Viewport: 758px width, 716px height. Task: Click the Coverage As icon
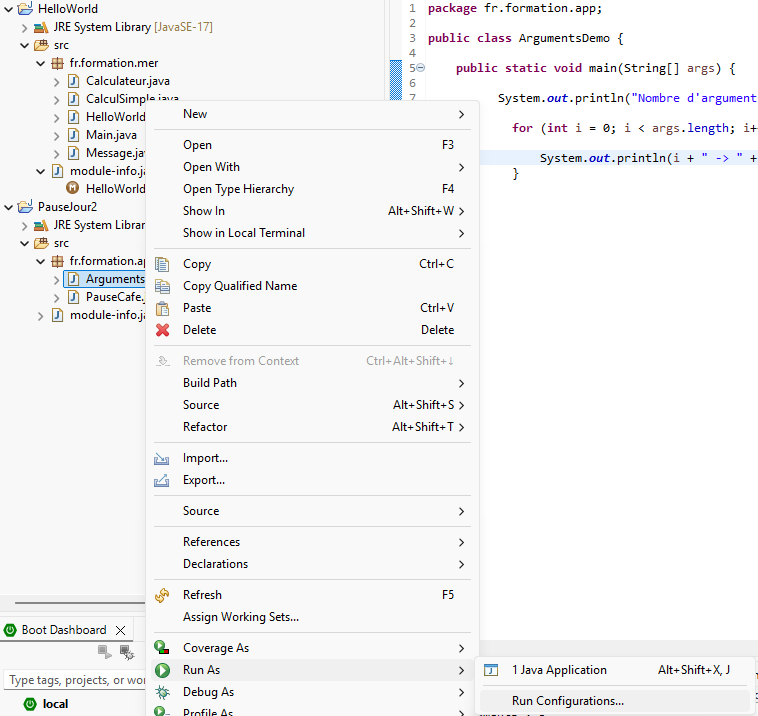[162, 648]
